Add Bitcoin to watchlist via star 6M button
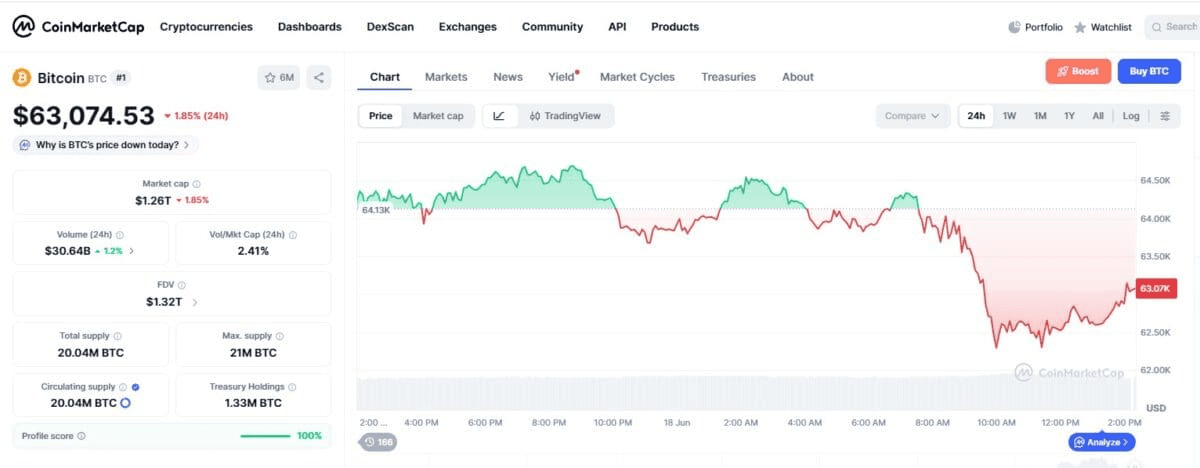Image resolution: width=1200 pixels, height=468 pixels. pyautogui.click(x=279, y=77)
